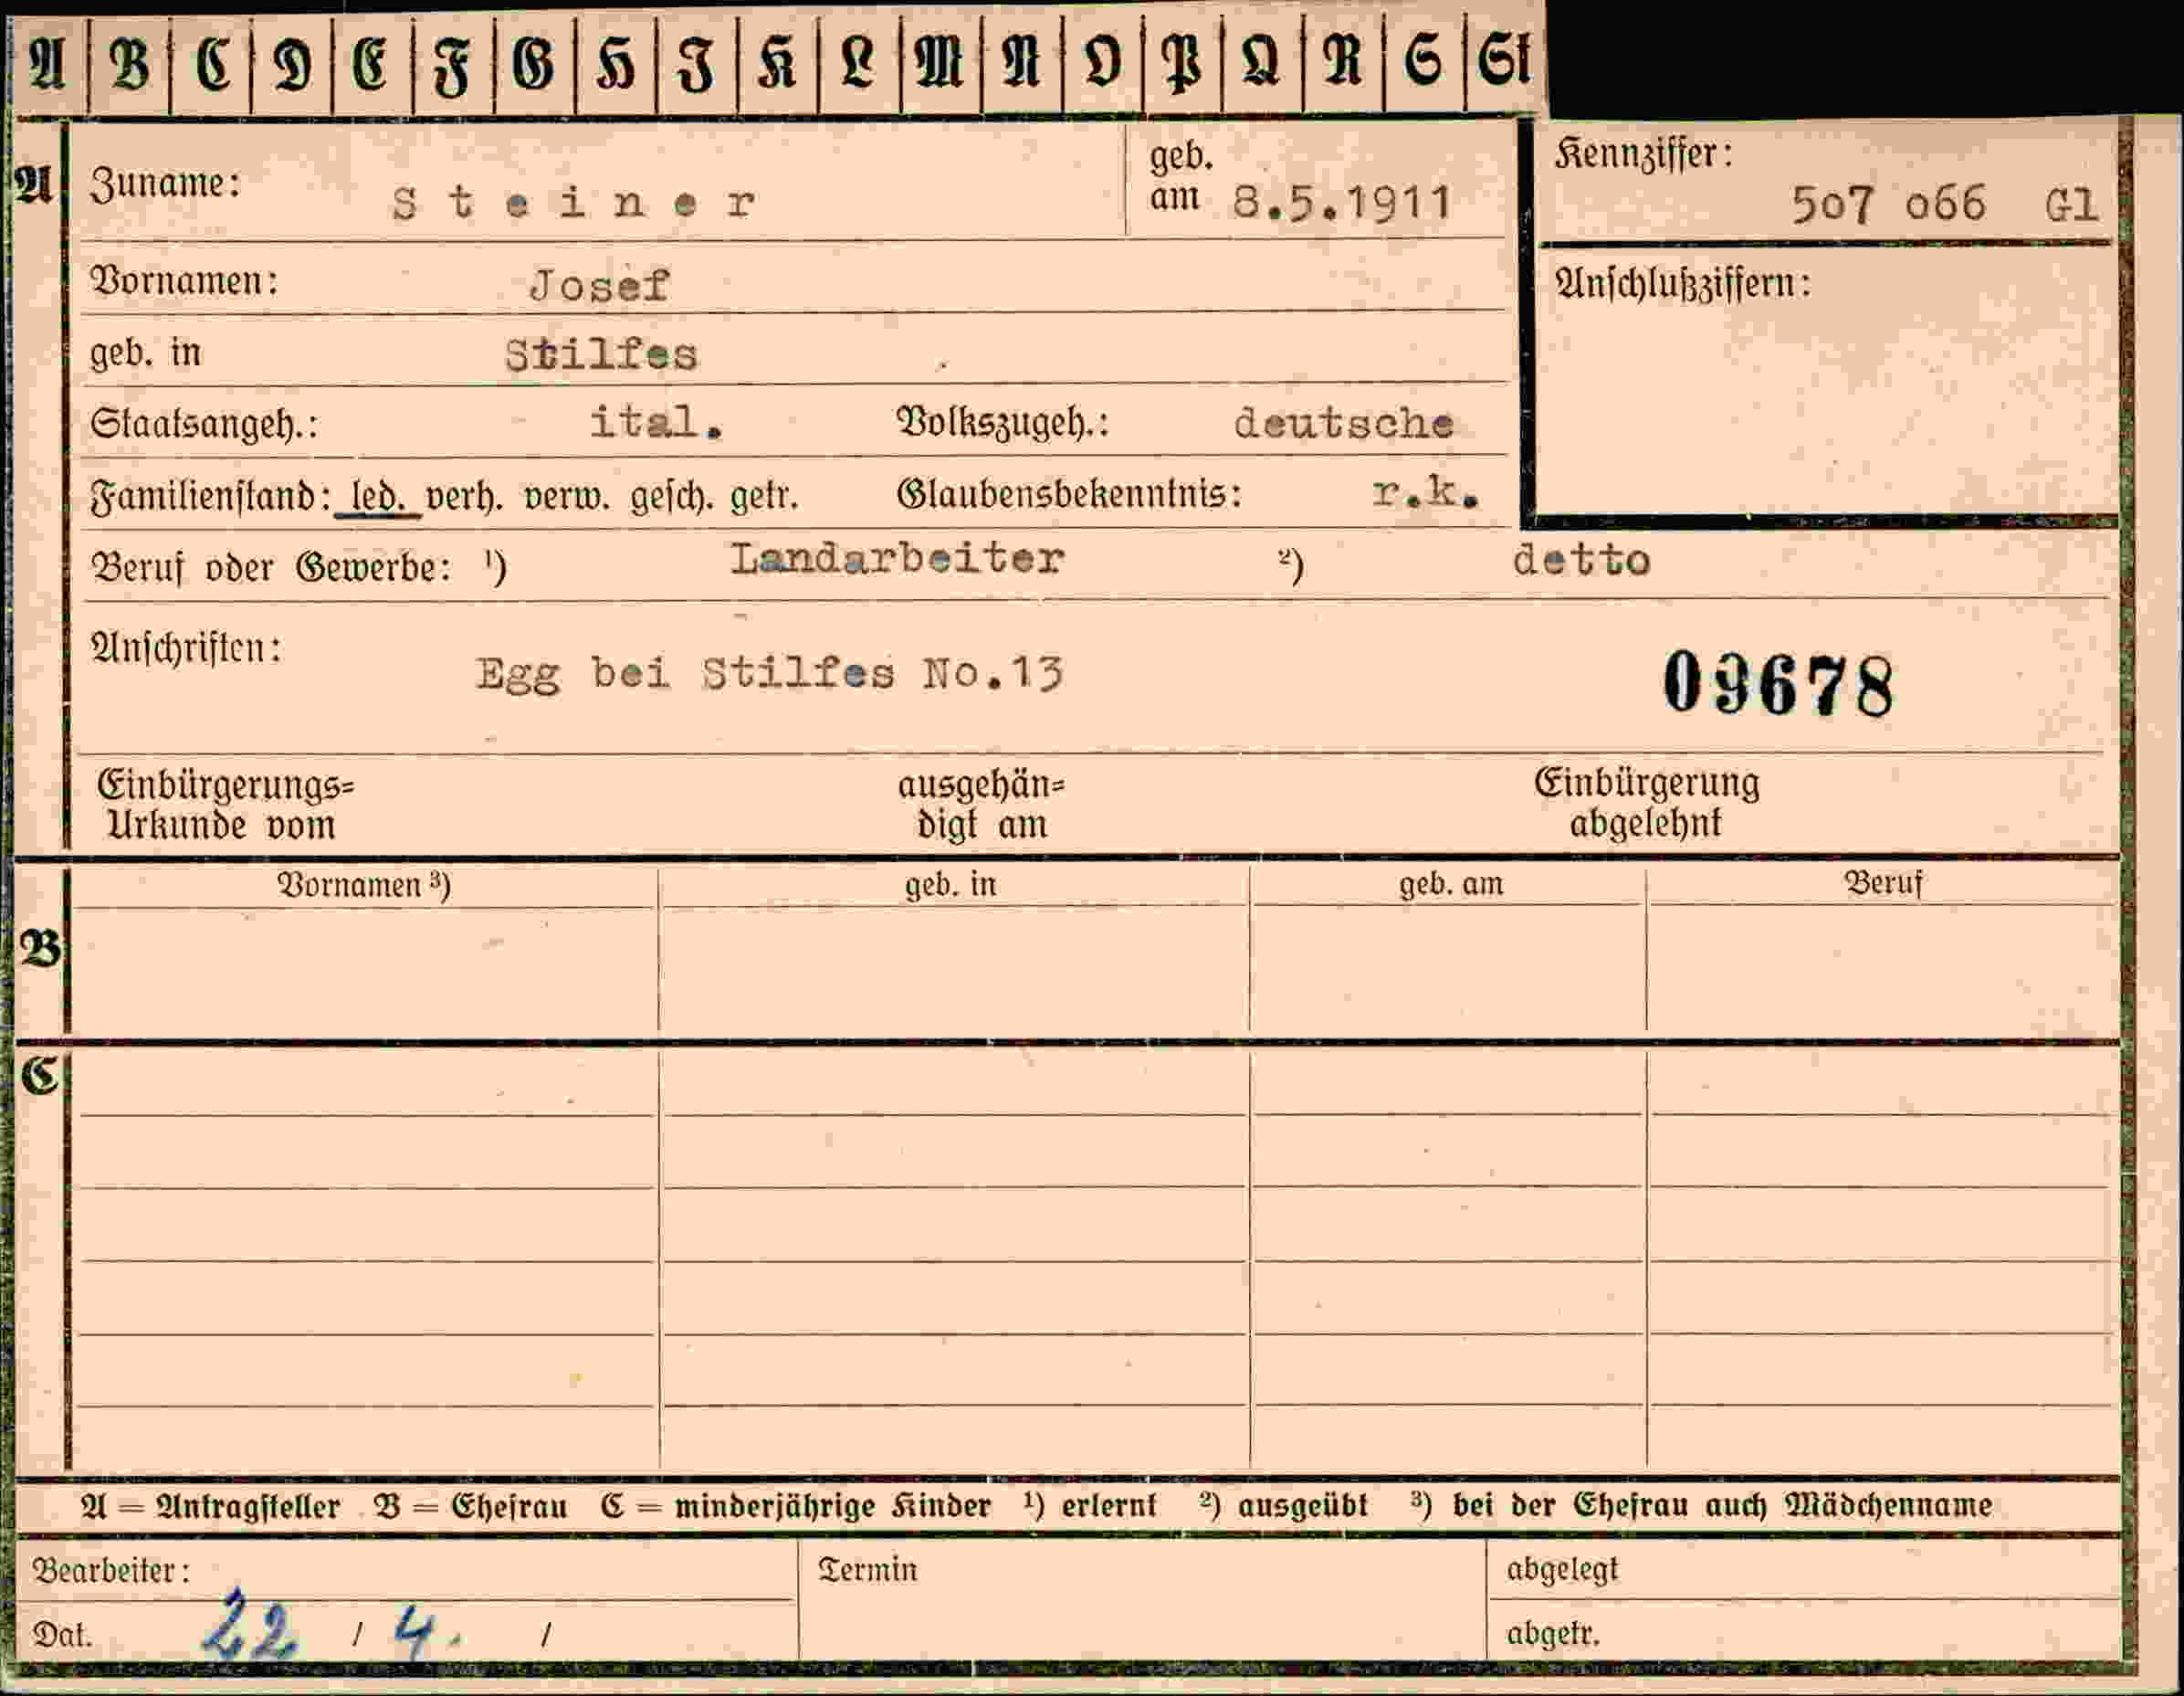
Task: Click the geb. am column header
Action: [1451, 884]
